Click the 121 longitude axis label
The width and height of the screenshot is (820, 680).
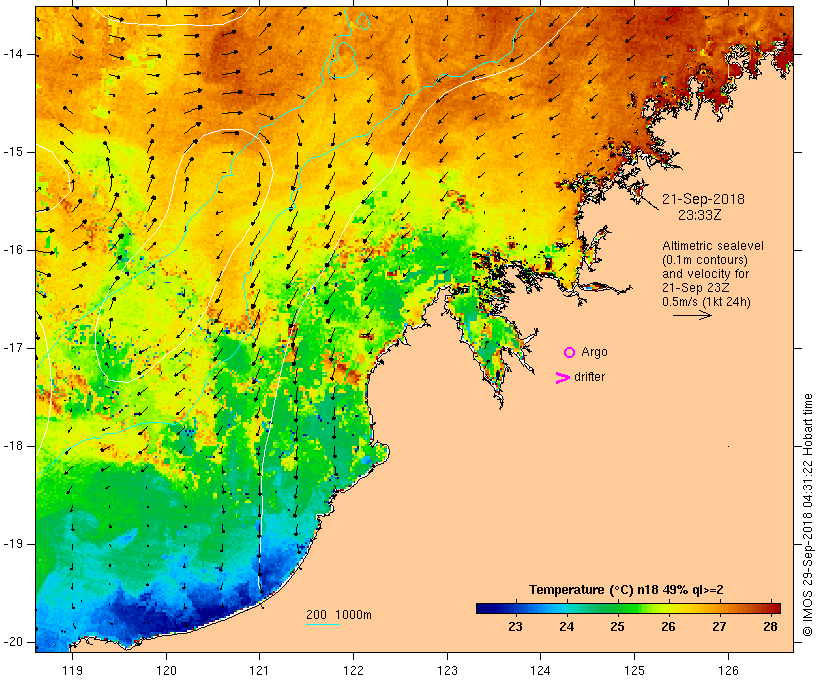tap(259, 670)
